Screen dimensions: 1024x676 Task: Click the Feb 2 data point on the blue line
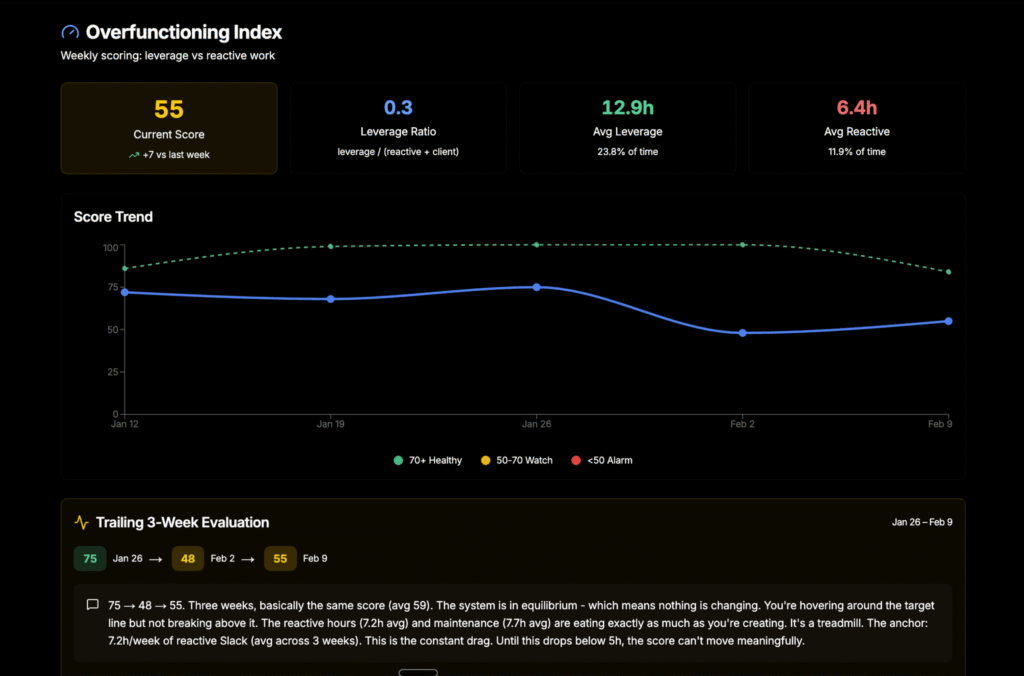[x=742, y=332]
